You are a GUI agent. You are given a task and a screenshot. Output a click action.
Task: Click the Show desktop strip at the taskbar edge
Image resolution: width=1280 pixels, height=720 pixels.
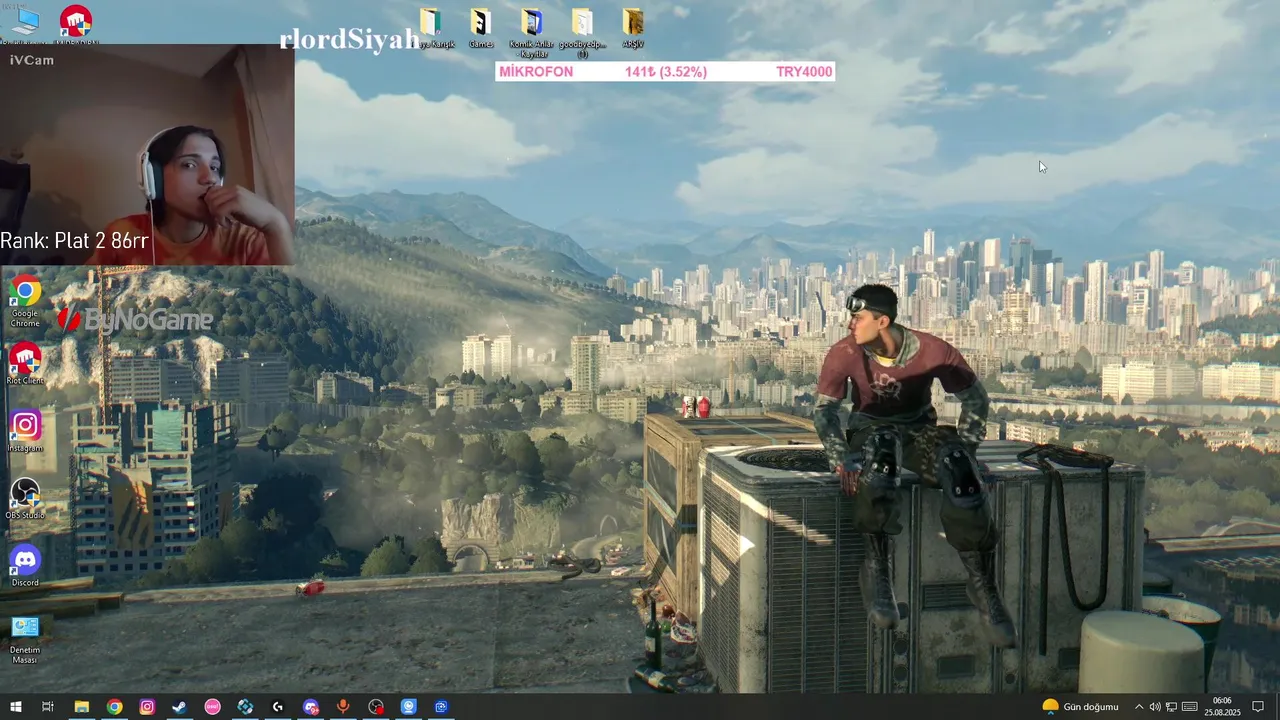pyautogui.click(x=1277, y=707)
